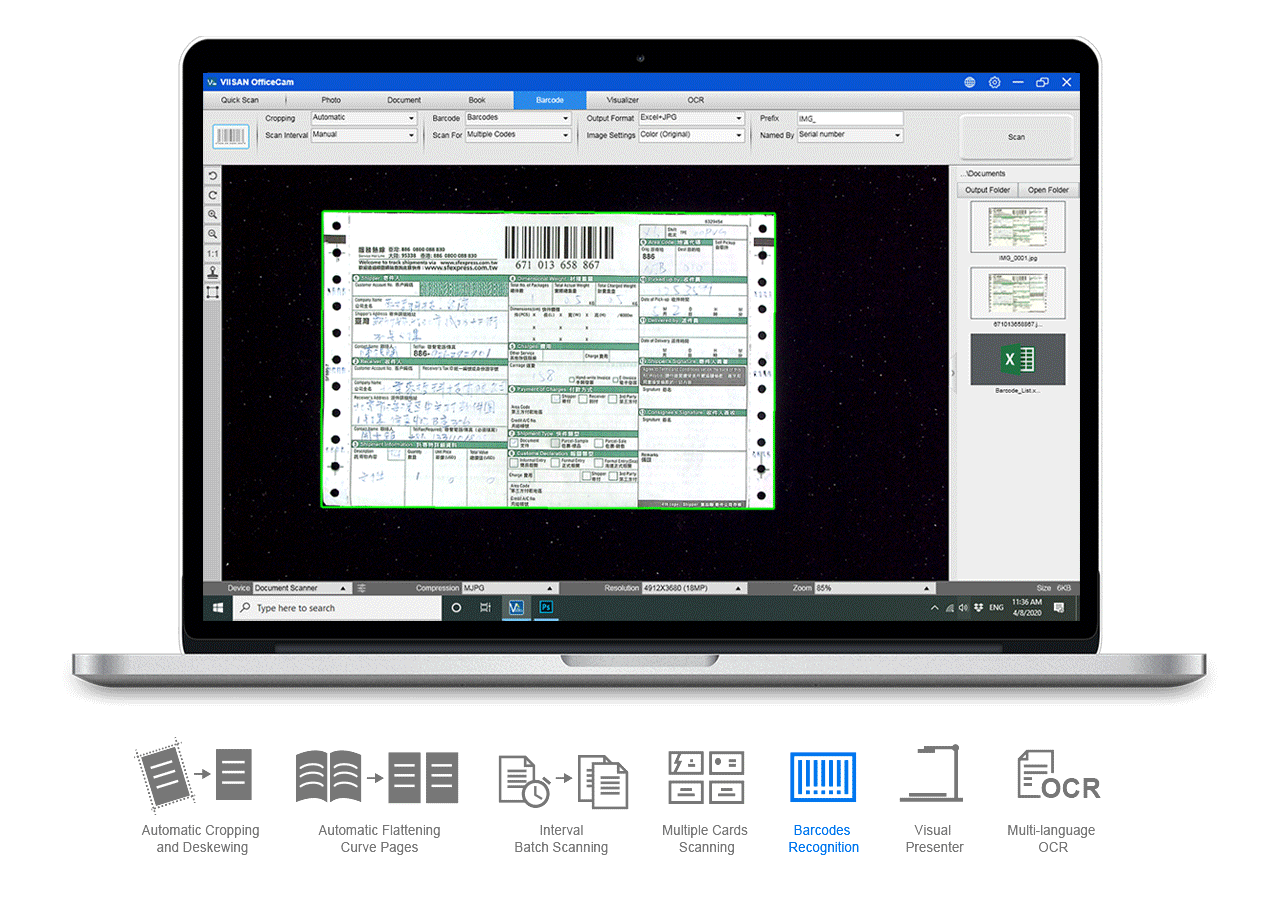Rotate the preview clockwise
The height and width of the screenshot is (908, 1280).
(213, 195)
